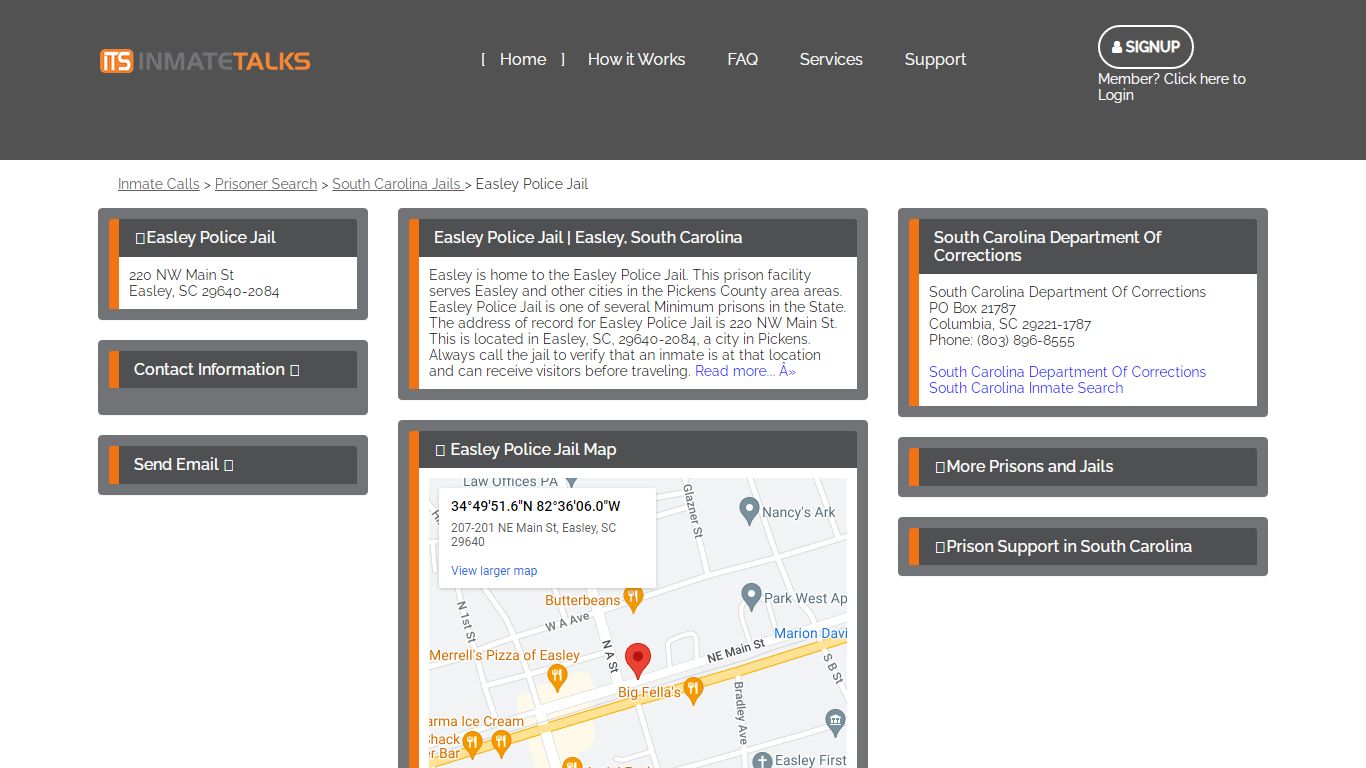Open South Carolina Jails breadcrumb link
This screenshot has width=1366, height=768.
(397, 184)
